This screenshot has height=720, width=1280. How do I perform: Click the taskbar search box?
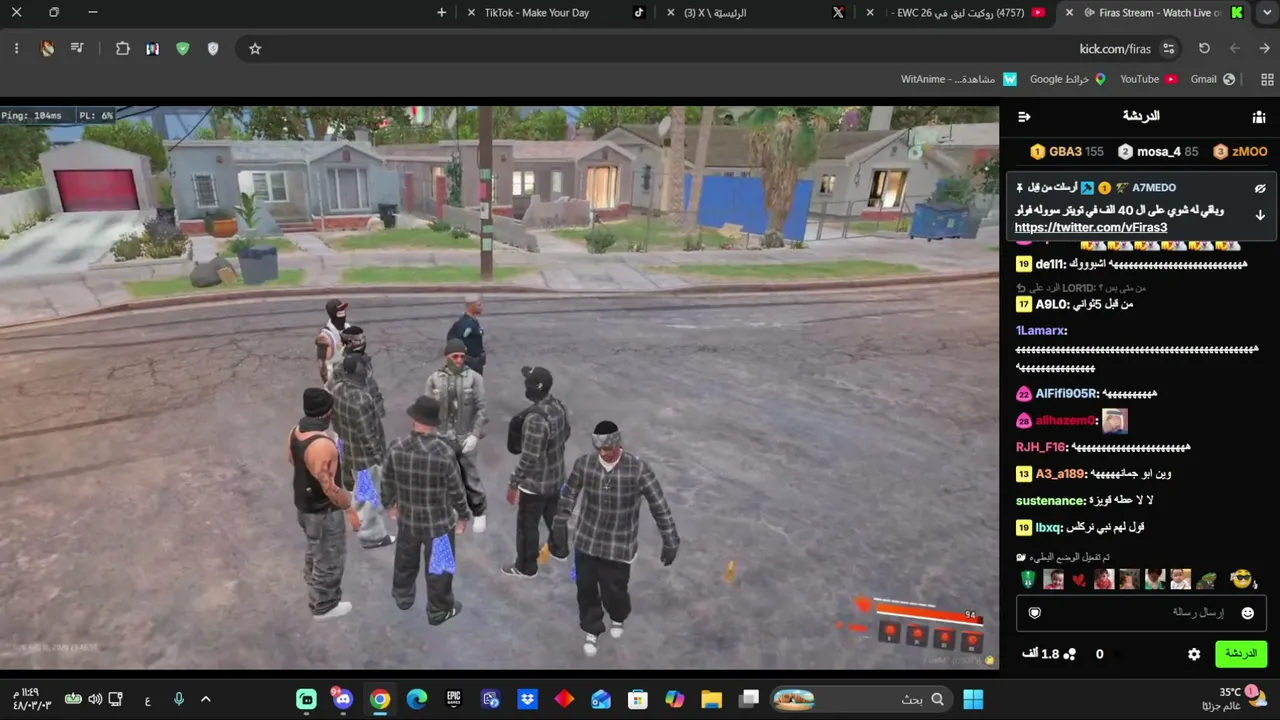tap(861, 699)
